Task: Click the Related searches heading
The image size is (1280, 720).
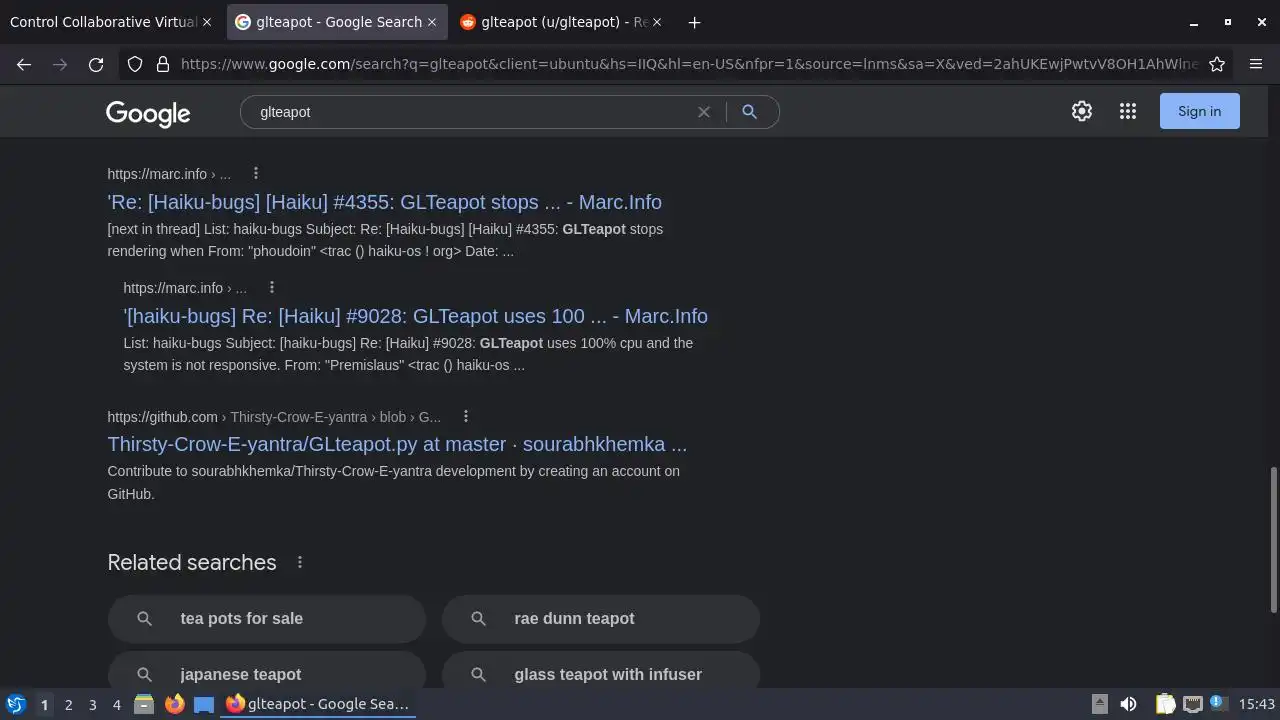Action: [x=192, y=562]
